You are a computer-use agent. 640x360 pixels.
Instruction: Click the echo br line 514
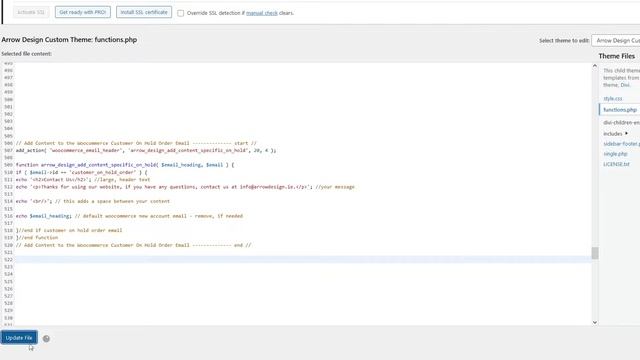pyautogui.click(x=93, y=201)
